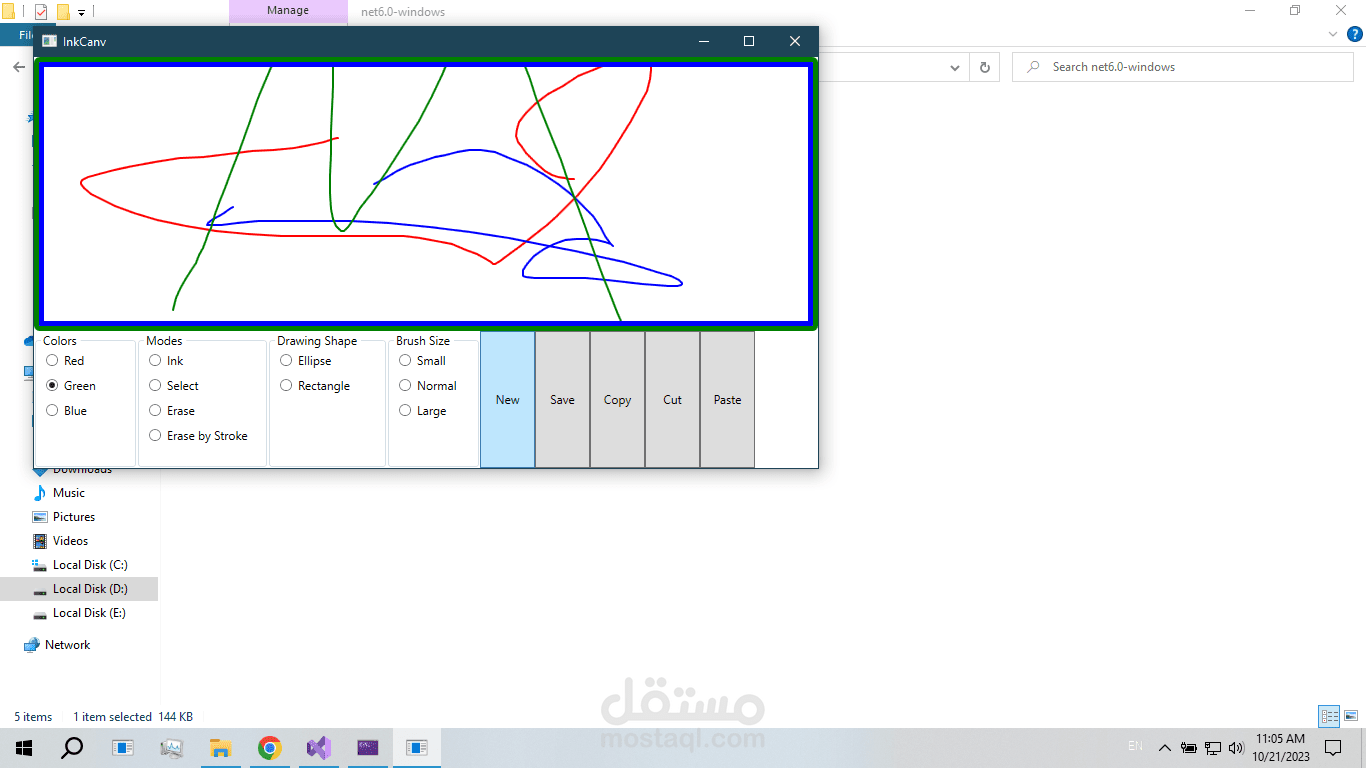Click the New button in InkCanv

pyautogui.click(x=508, y=400)
